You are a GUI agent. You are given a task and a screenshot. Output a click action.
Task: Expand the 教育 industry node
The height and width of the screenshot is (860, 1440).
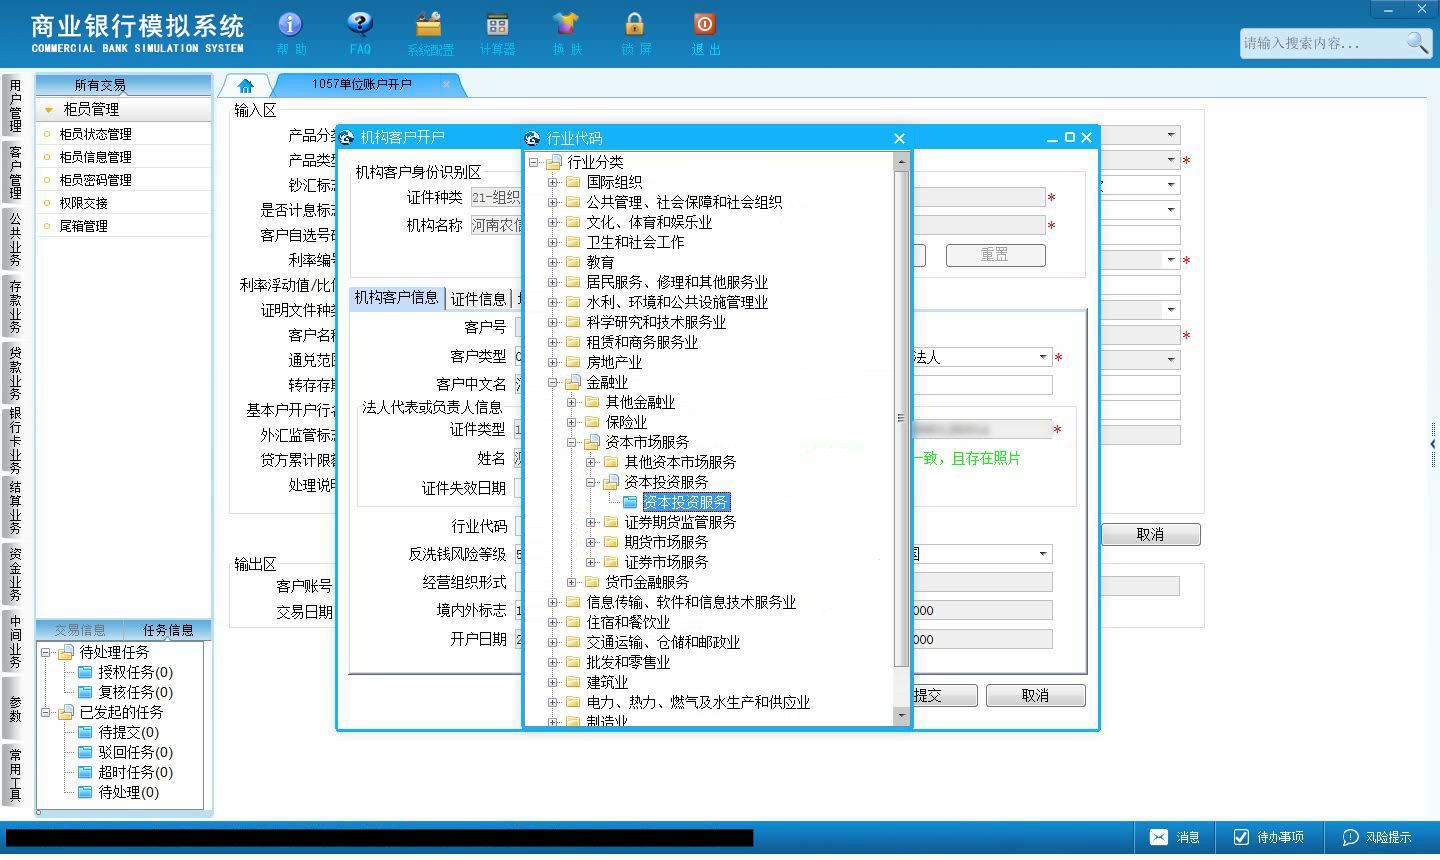click(x=553, y=262)
